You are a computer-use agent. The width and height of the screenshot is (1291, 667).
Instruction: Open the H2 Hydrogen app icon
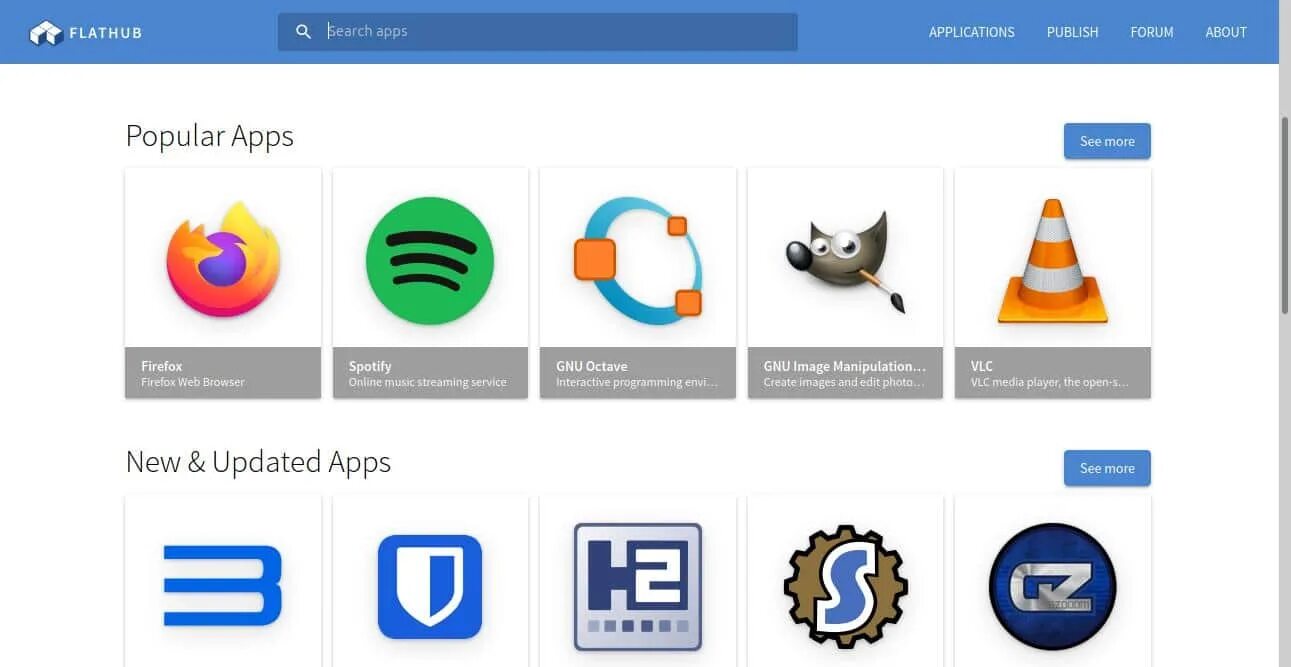tap(638, 587)
